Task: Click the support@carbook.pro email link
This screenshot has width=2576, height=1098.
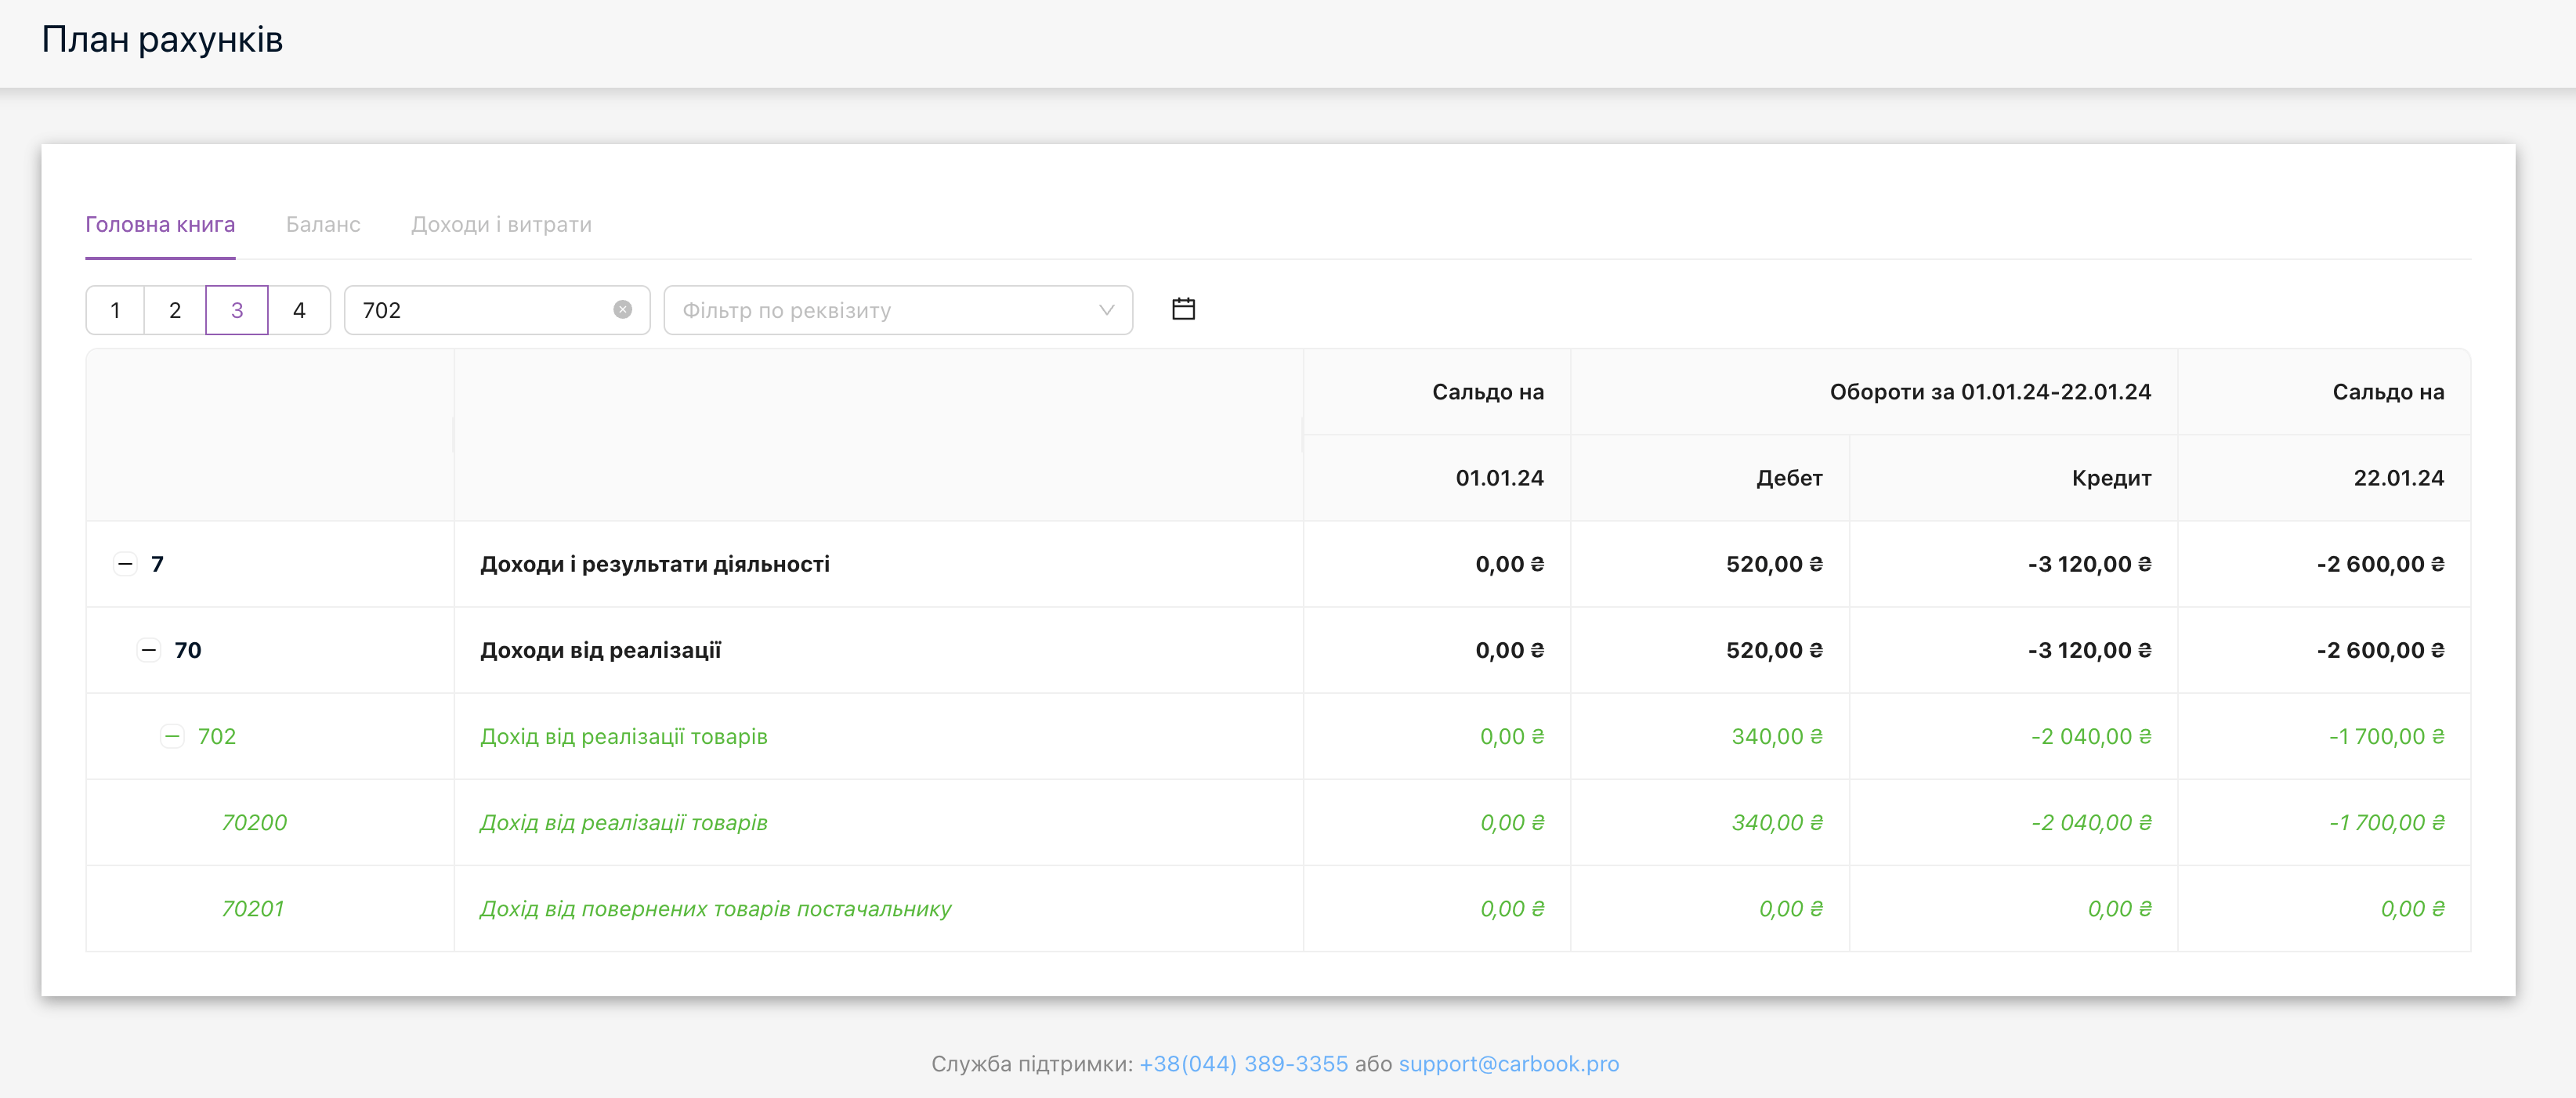Action: coord(1508,1064)
